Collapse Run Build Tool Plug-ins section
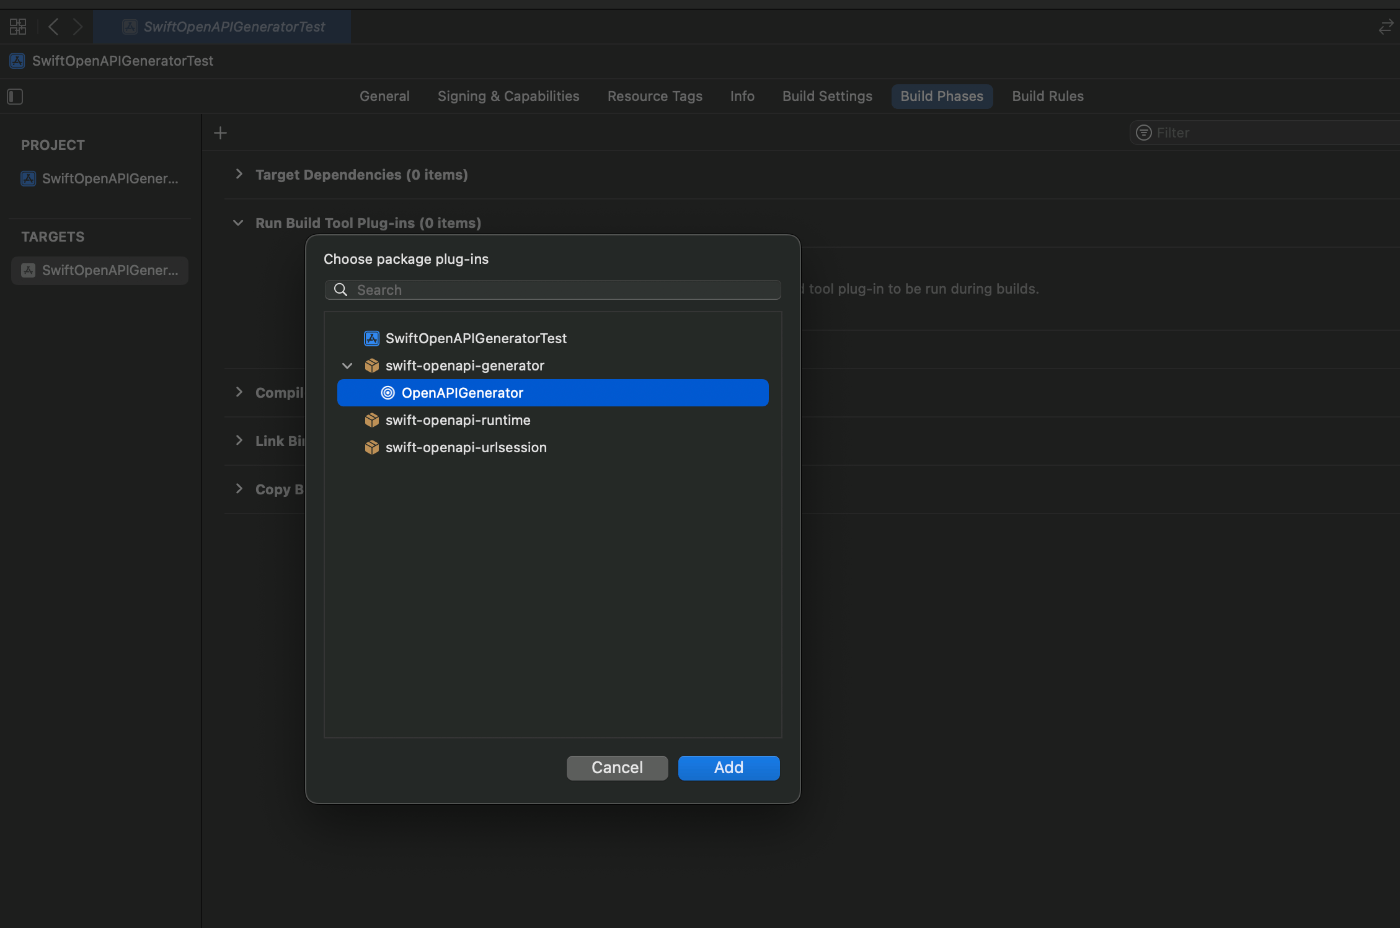Viewport: 1400px width, 928px height. (238, 223)
